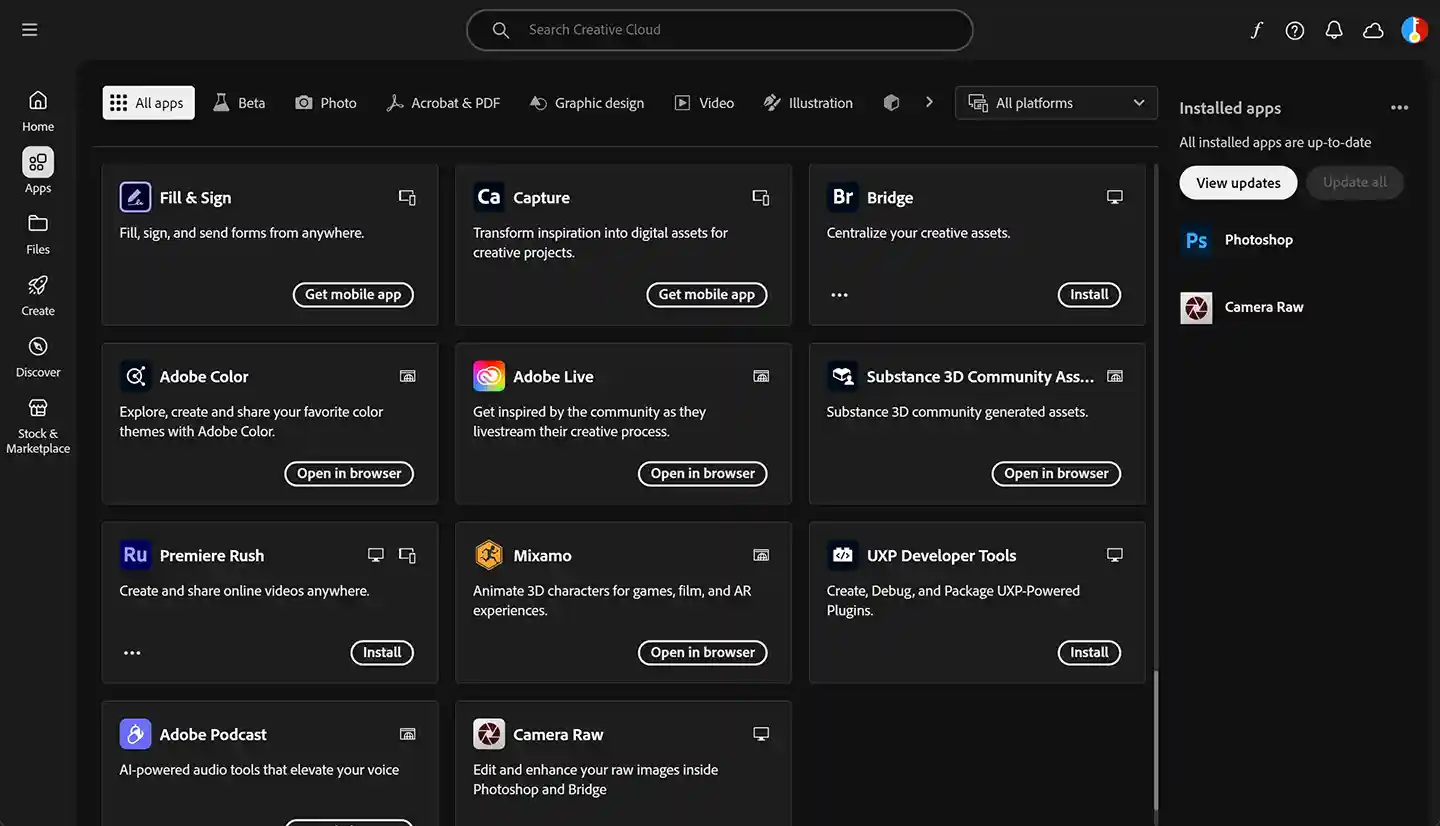Viewport: 1440px width, 826px height.
Task: Open the help question mark icon
Action: click(x=1295, y=30)
